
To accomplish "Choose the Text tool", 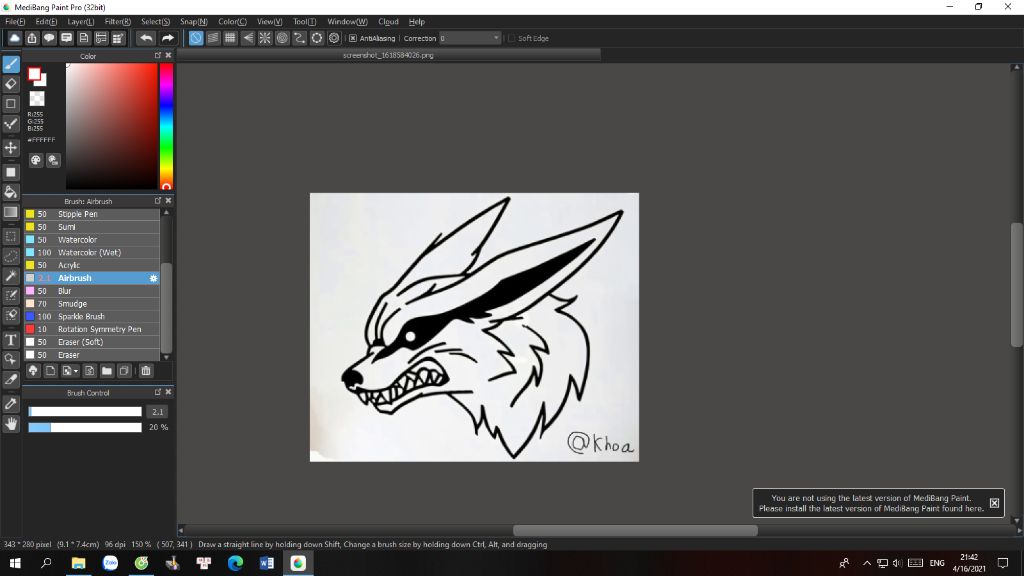I will (11, 340).
